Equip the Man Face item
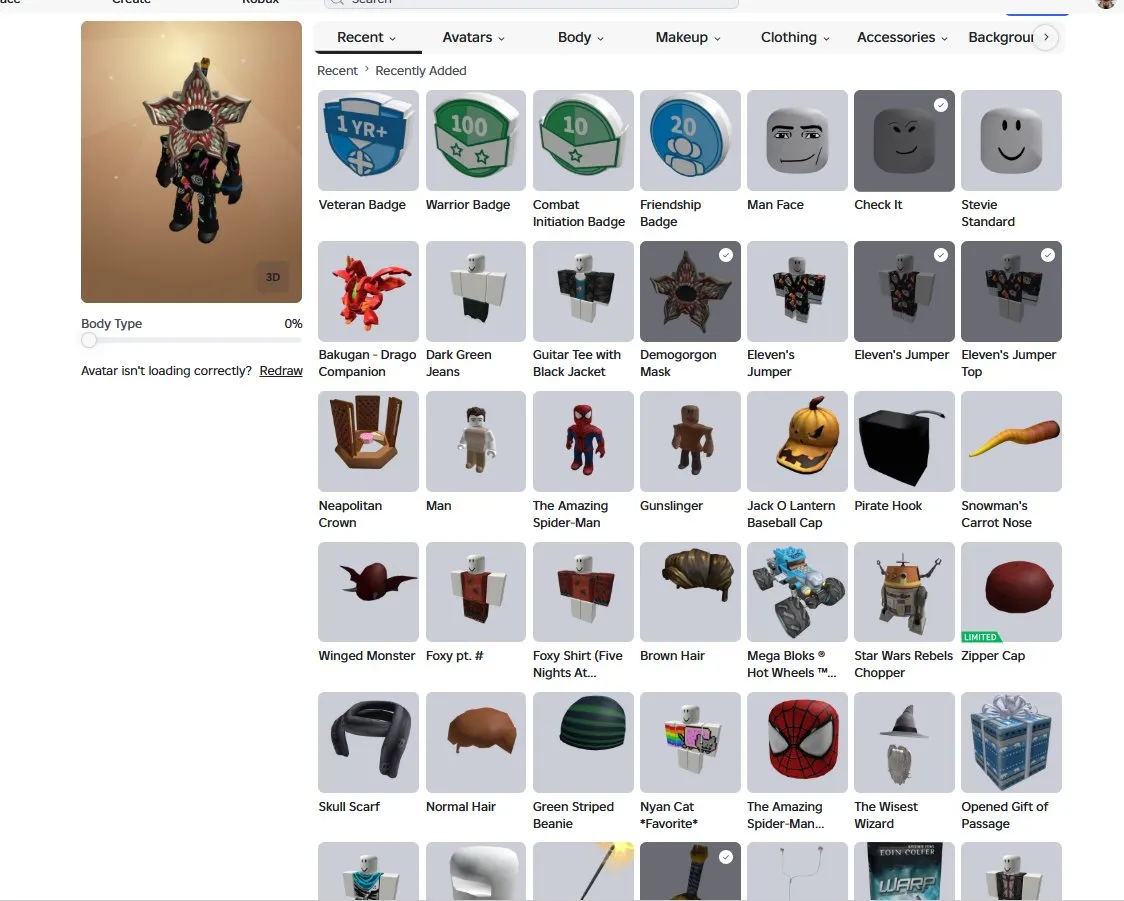The image size is (1124, 901). click(797, 140)
